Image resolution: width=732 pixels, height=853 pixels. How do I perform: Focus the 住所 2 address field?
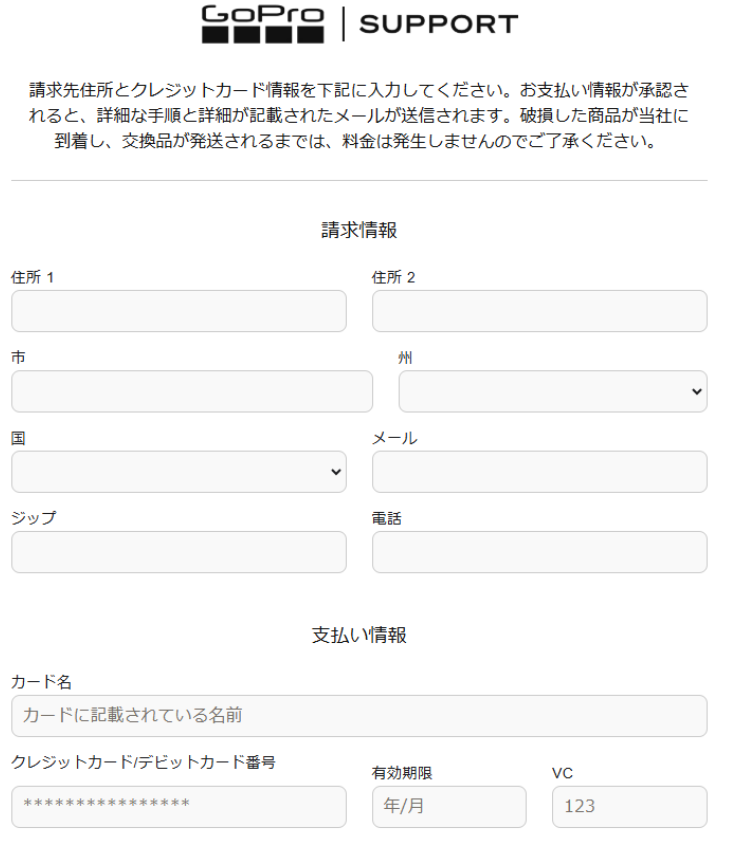pos(539,311)
